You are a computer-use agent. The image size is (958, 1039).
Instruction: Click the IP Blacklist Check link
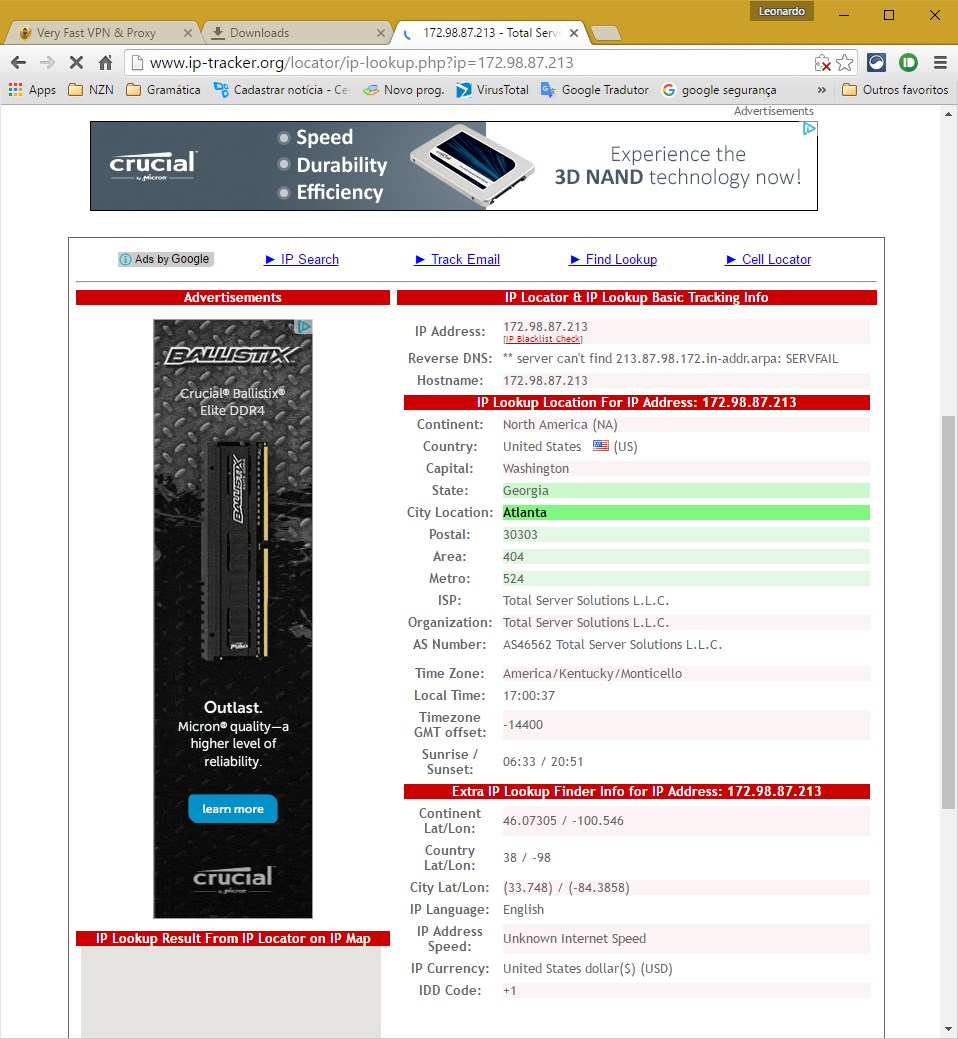tap(543, 339)
